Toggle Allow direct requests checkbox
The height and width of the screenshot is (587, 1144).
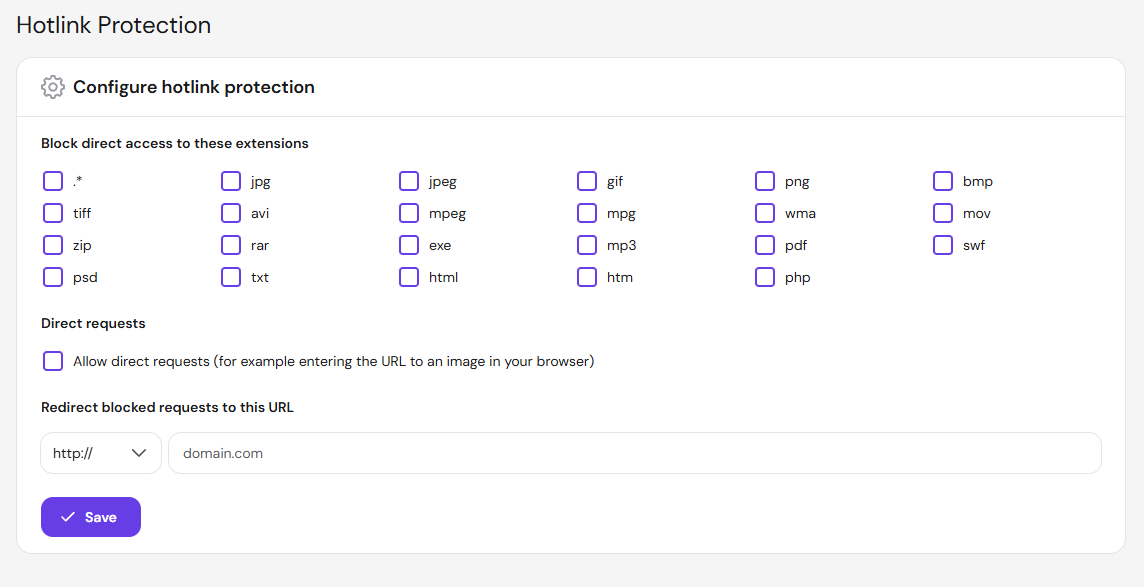click(x=53, y=361)
